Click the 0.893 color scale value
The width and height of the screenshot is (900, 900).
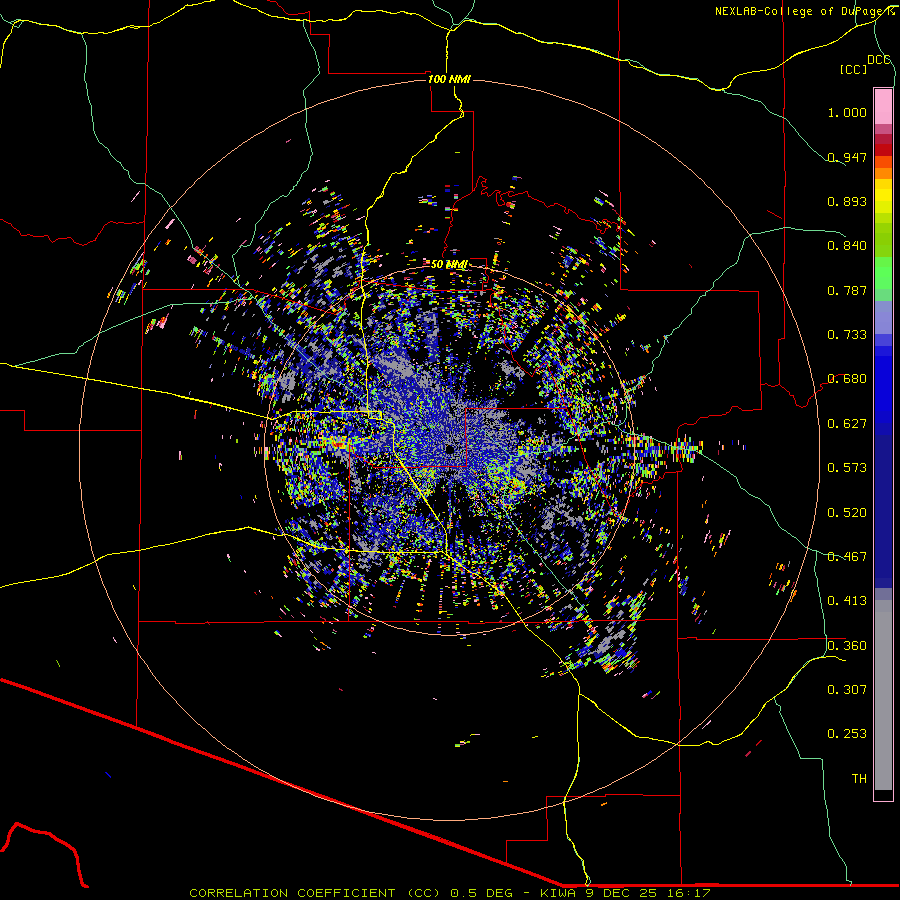pos(847,201)
